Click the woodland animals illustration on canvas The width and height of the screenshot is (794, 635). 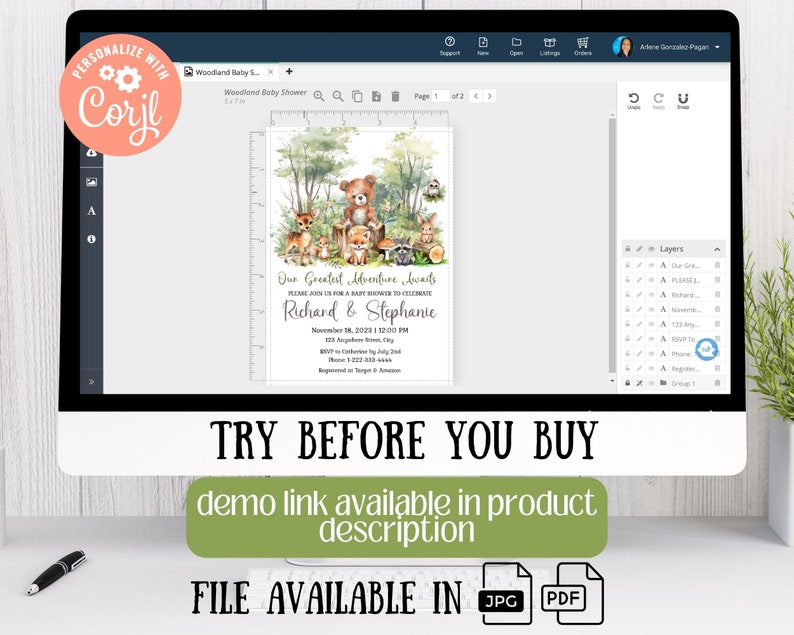(360, 197)
